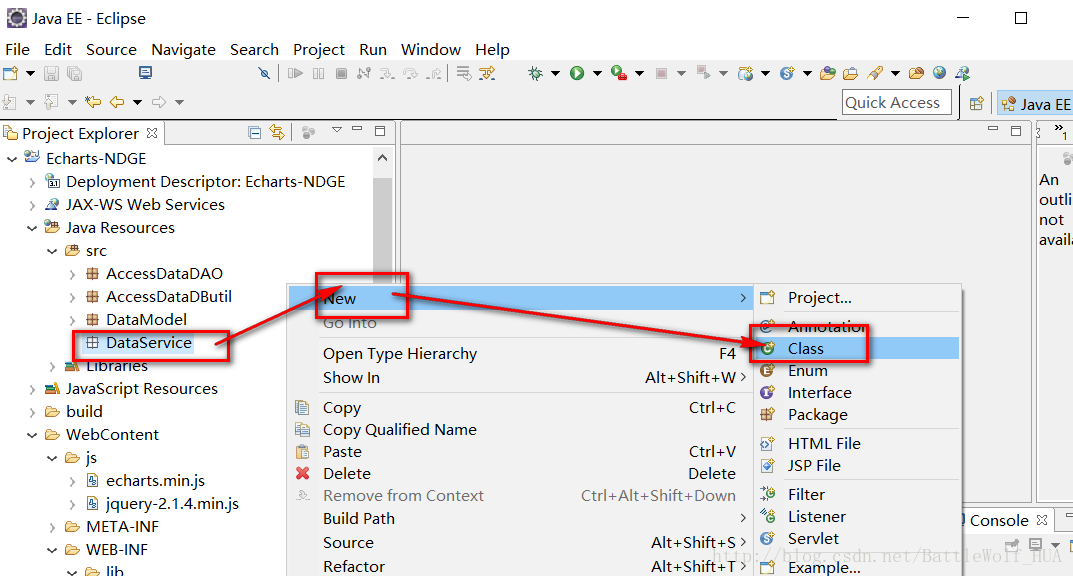Click the Drop to Frame icon
Screen dimensions: 1073x576
tap(463, 73)
